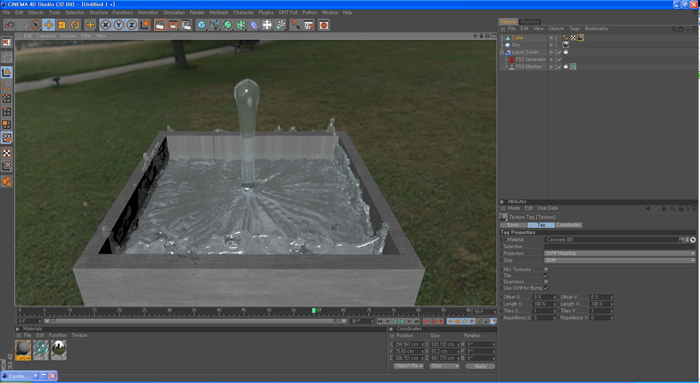Click the red record keyframe button
The width and height of the screenshot is (700, 383).
(426, 321)
